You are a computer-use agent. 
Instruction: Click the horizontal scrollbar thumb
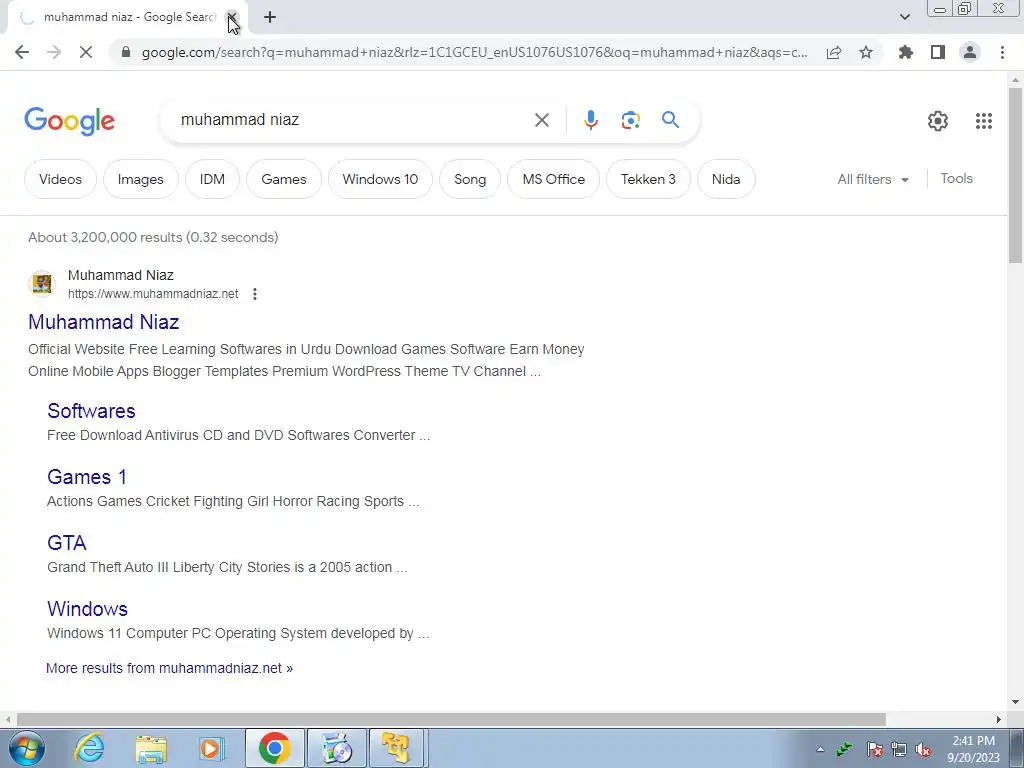click(451, 719)
